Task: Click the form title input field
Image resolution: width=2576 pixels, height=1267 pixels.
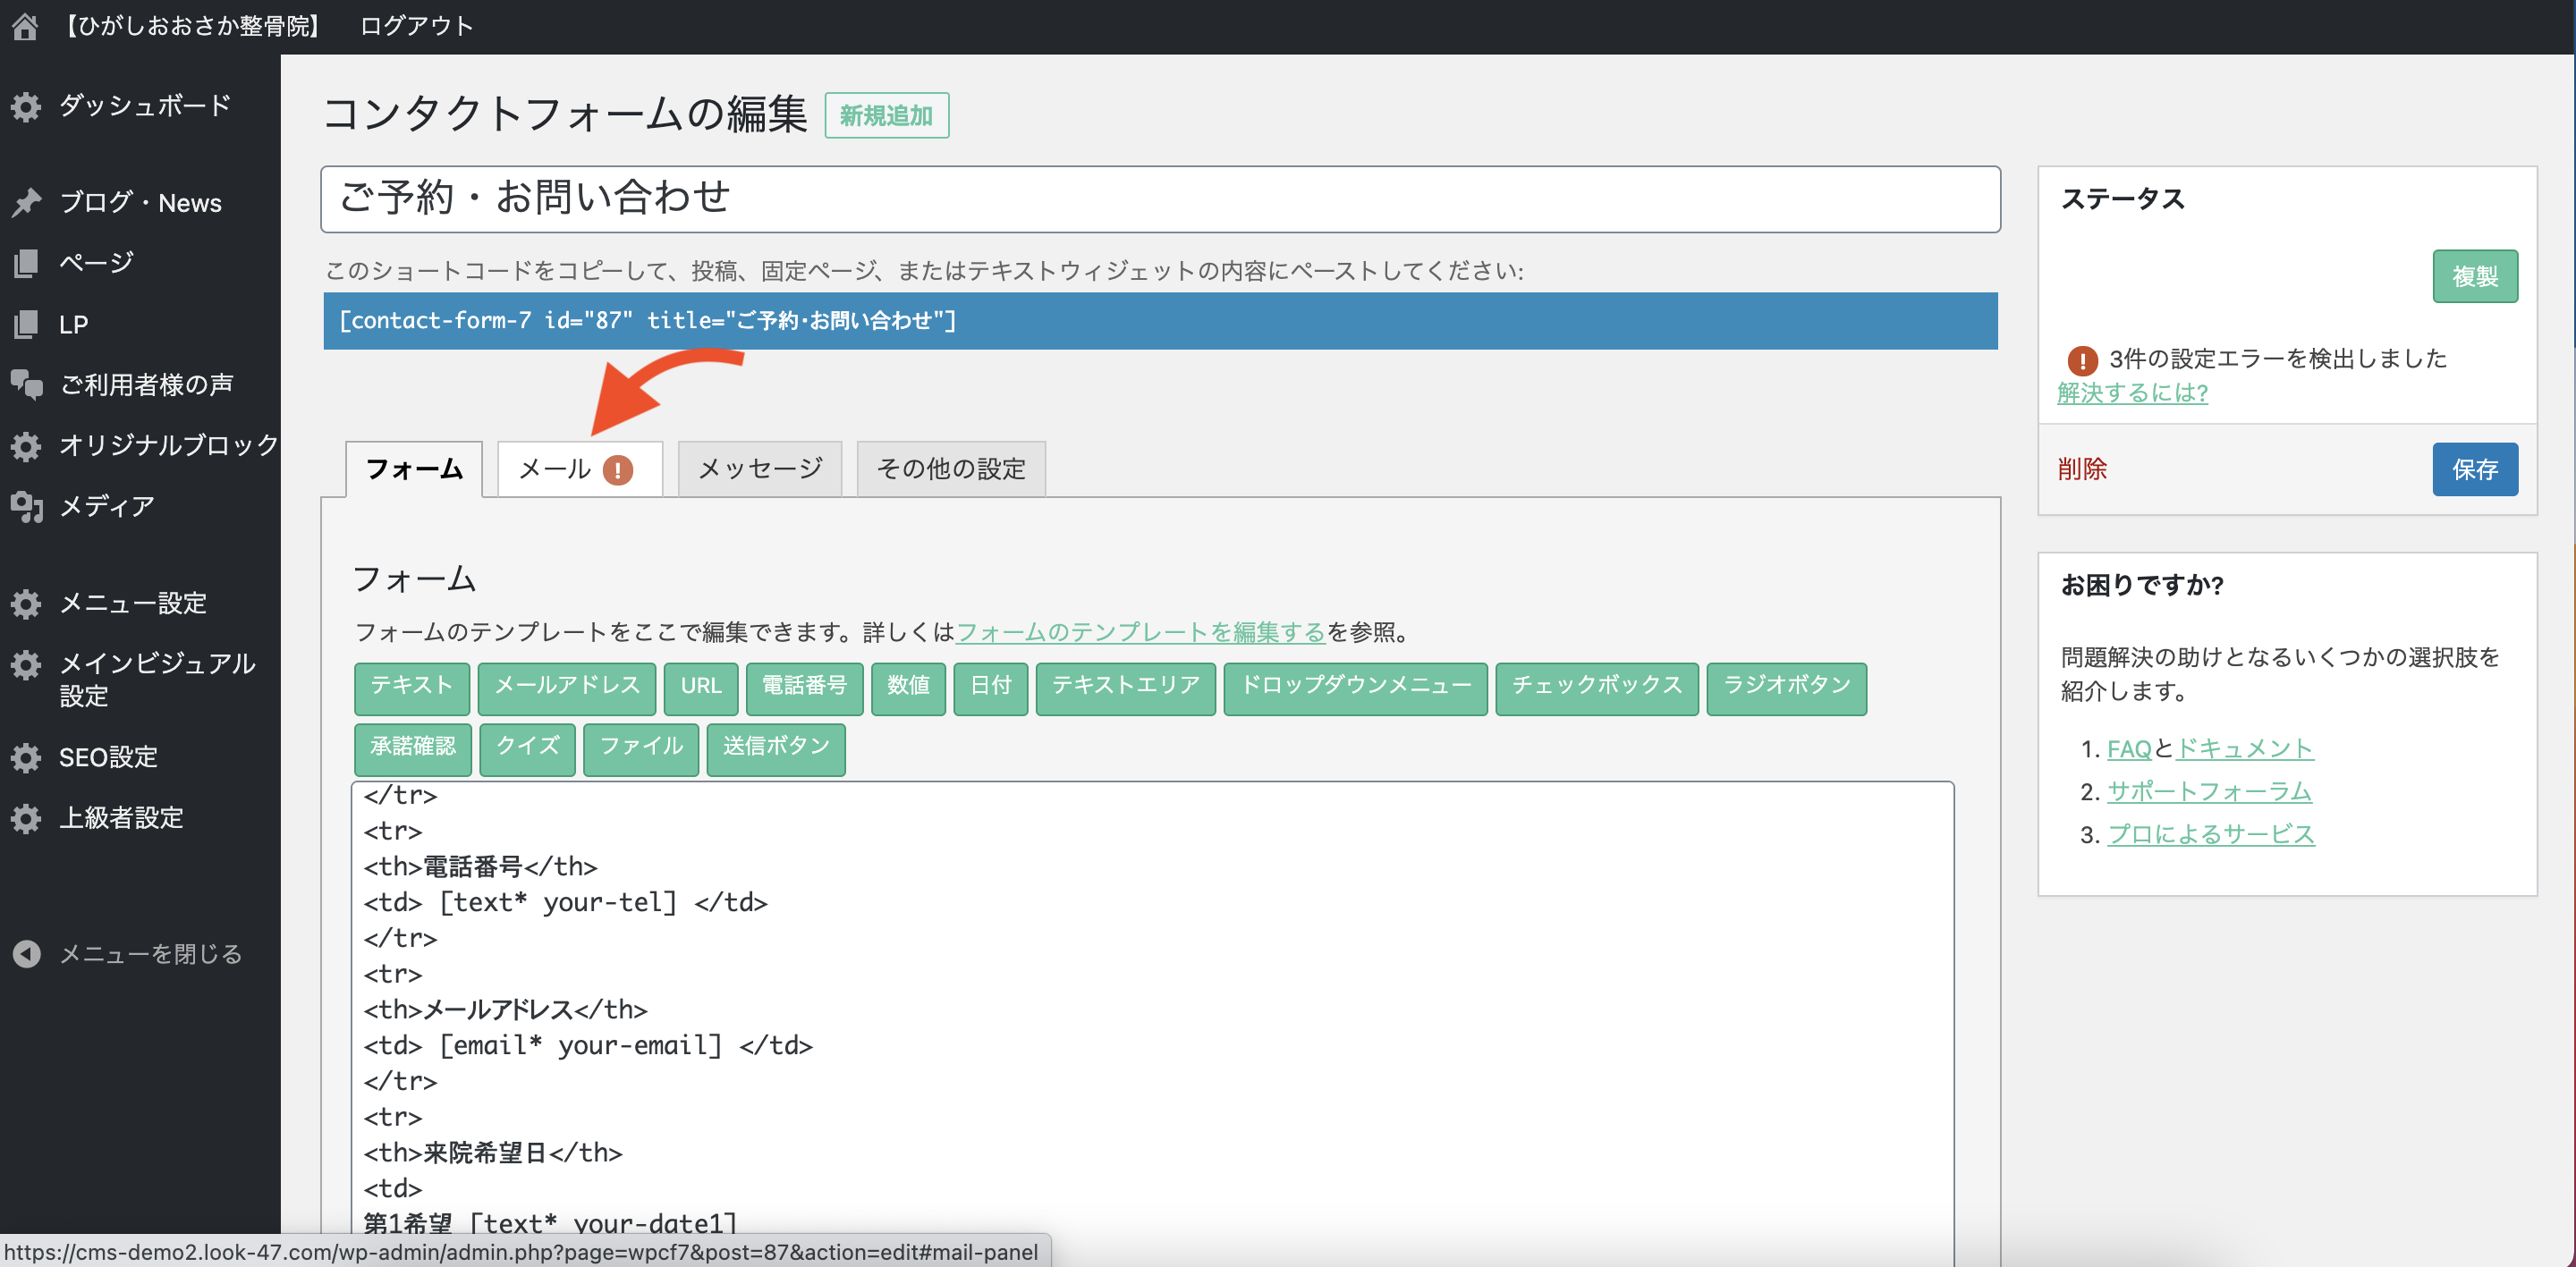Action: 1160,199
